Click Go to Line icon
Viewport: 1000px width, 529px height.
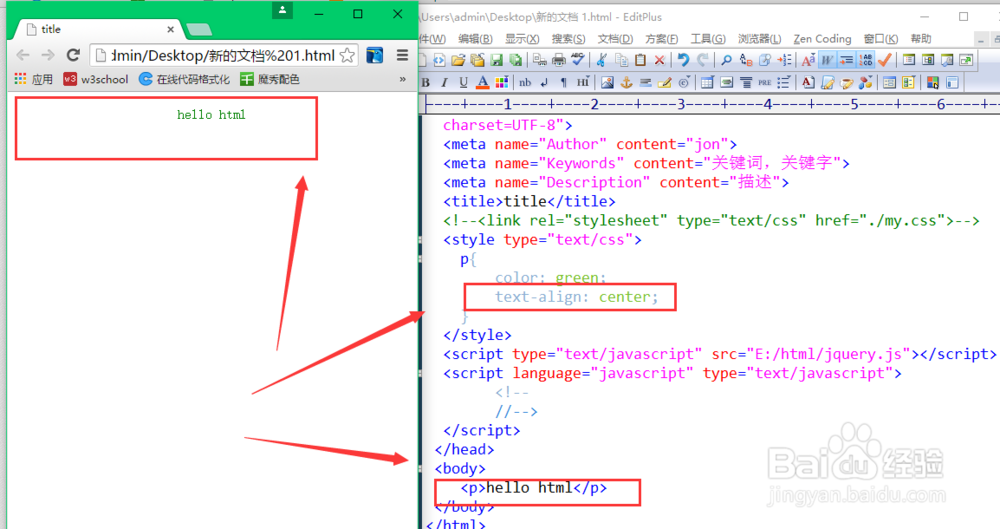(x=784, y=60)
